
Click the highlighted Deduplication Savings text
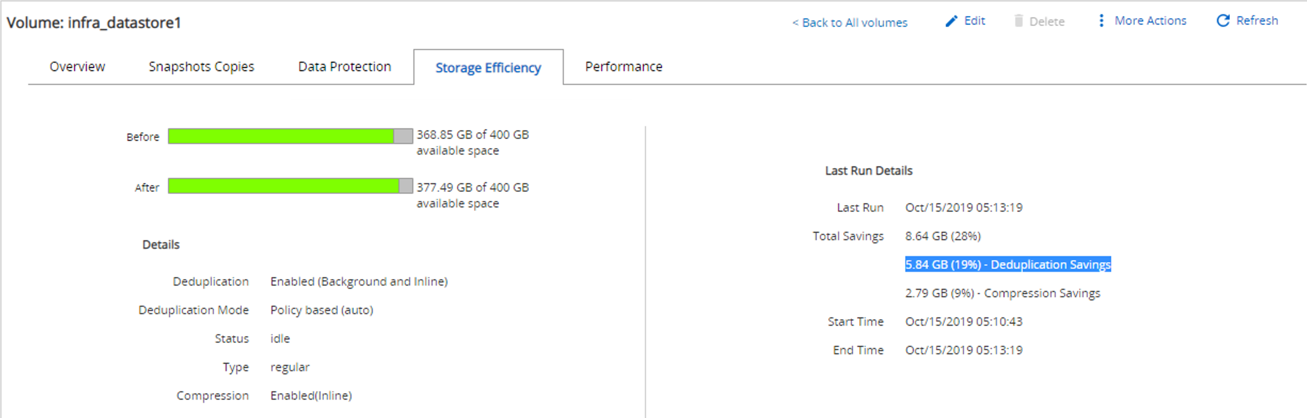coord(1008,265)
